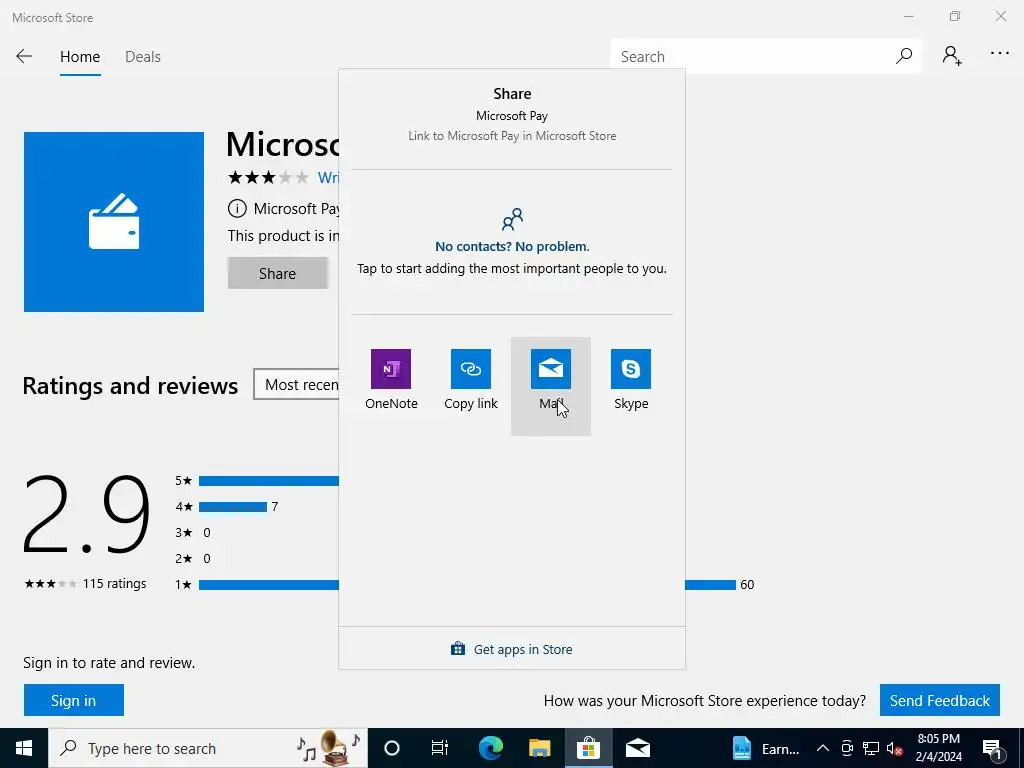Tap the contacts people icon
1024x768 pixels.
point(512,219)
